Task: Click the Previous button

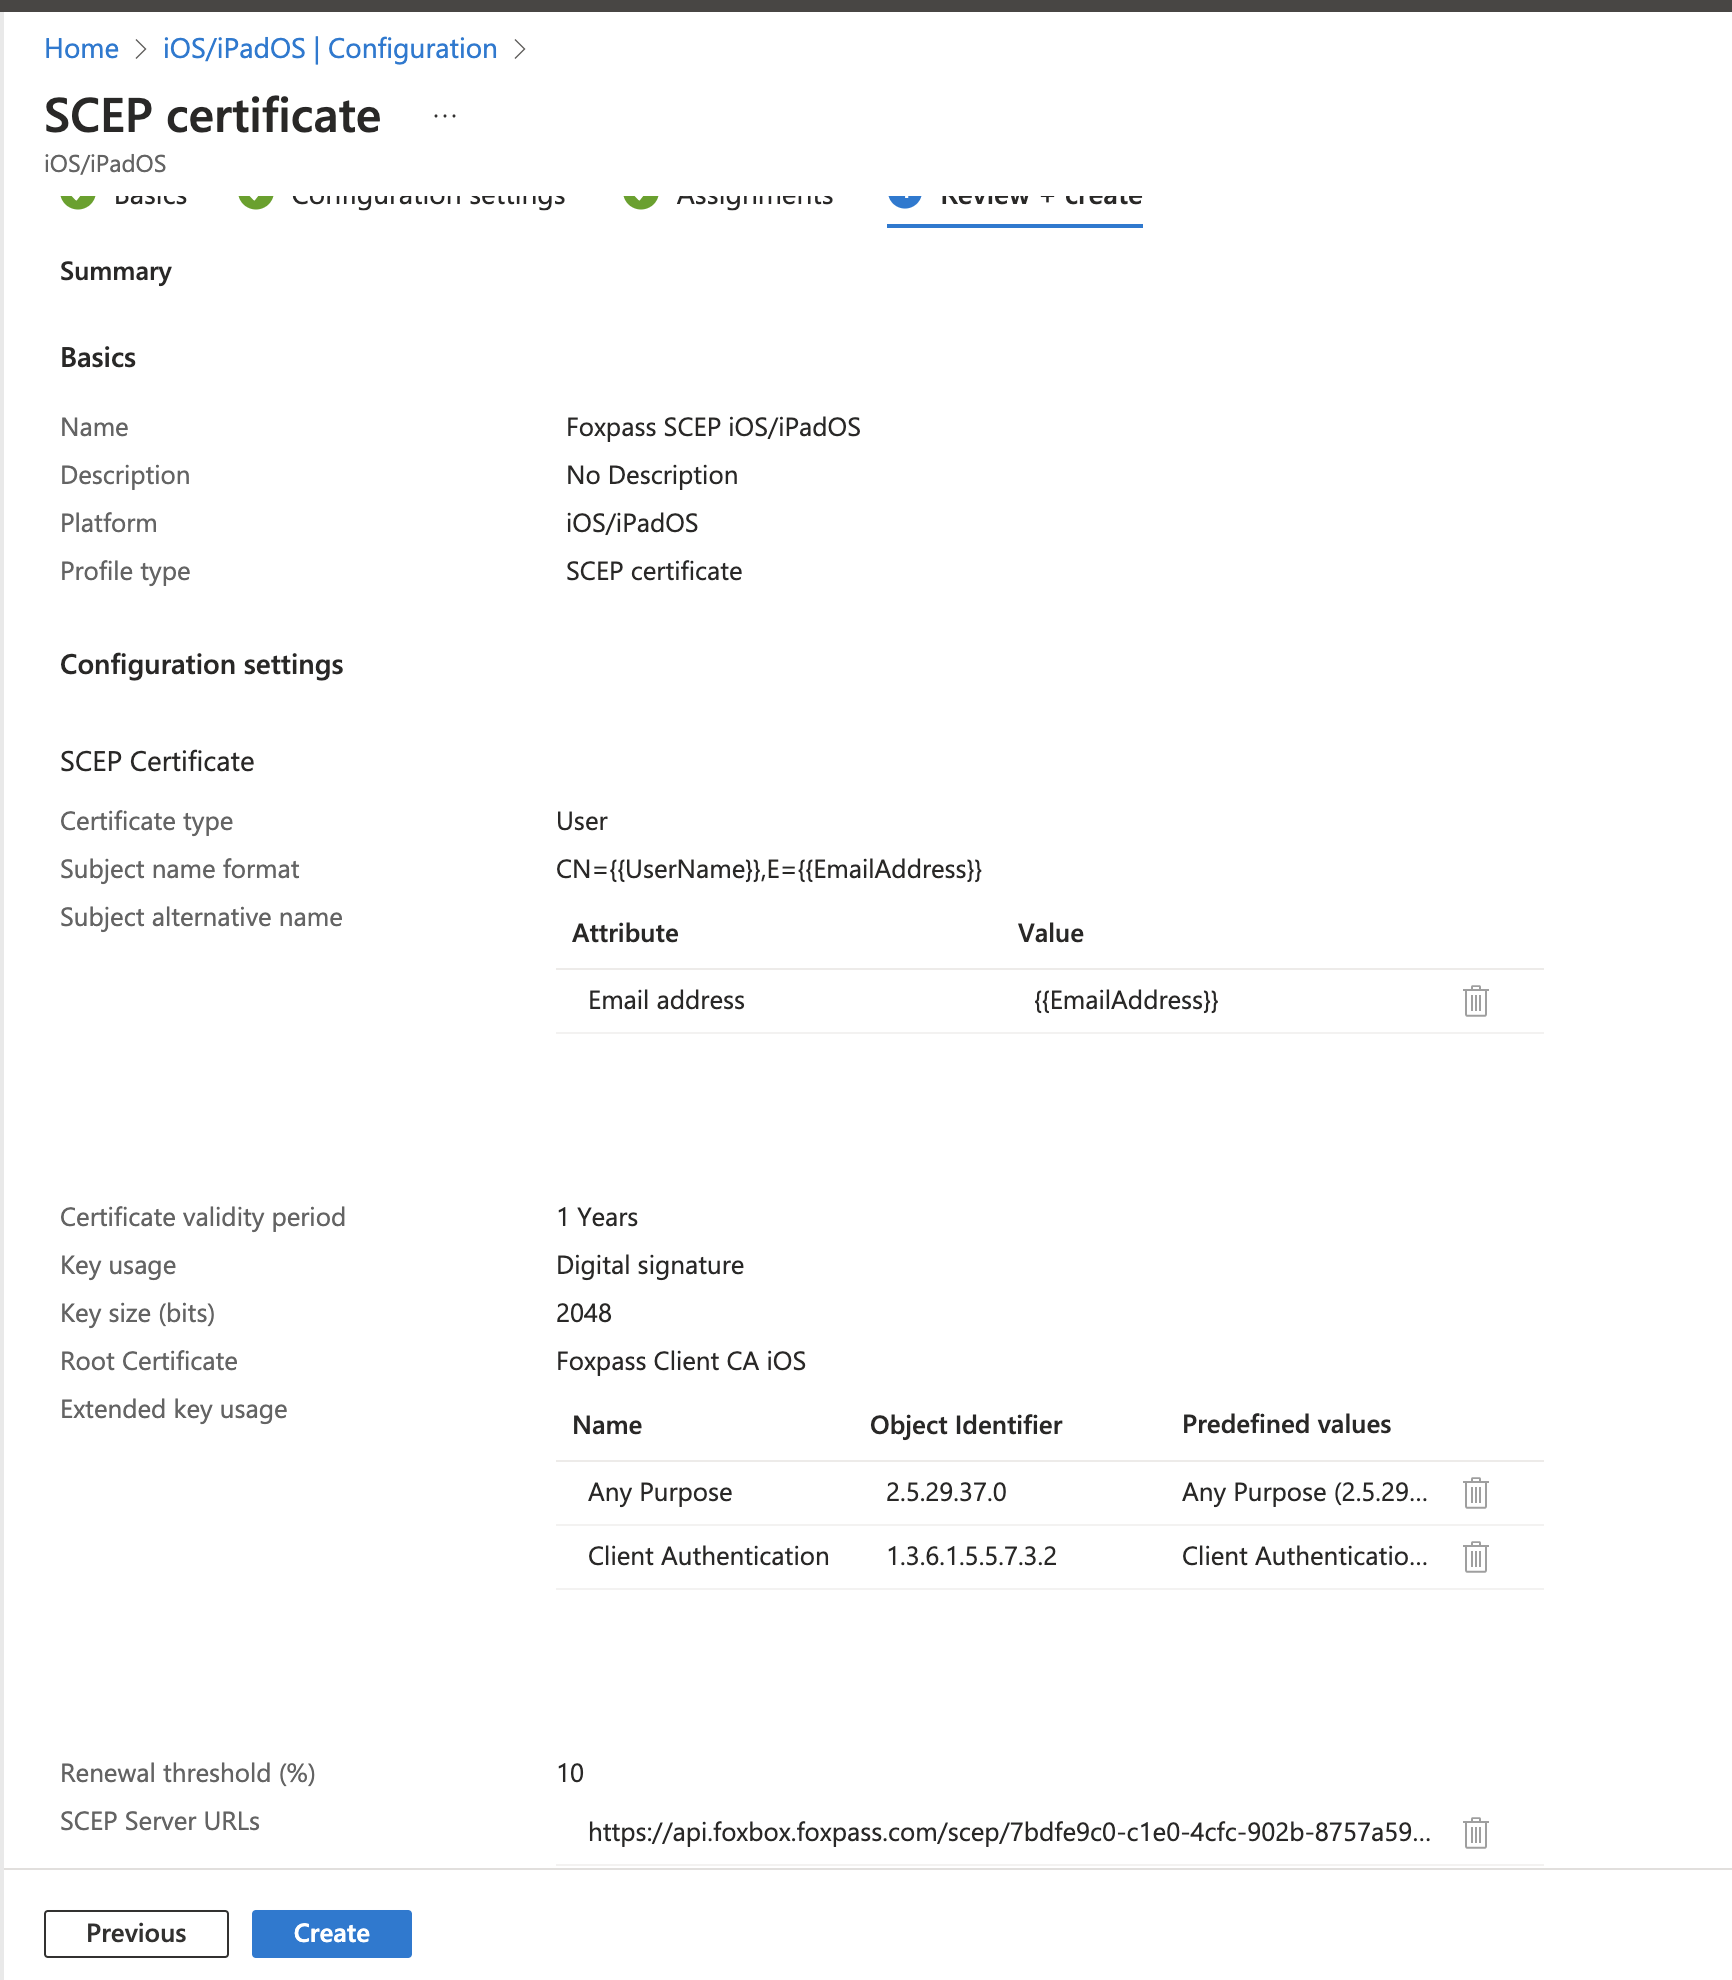Action: pos(136,1933)
